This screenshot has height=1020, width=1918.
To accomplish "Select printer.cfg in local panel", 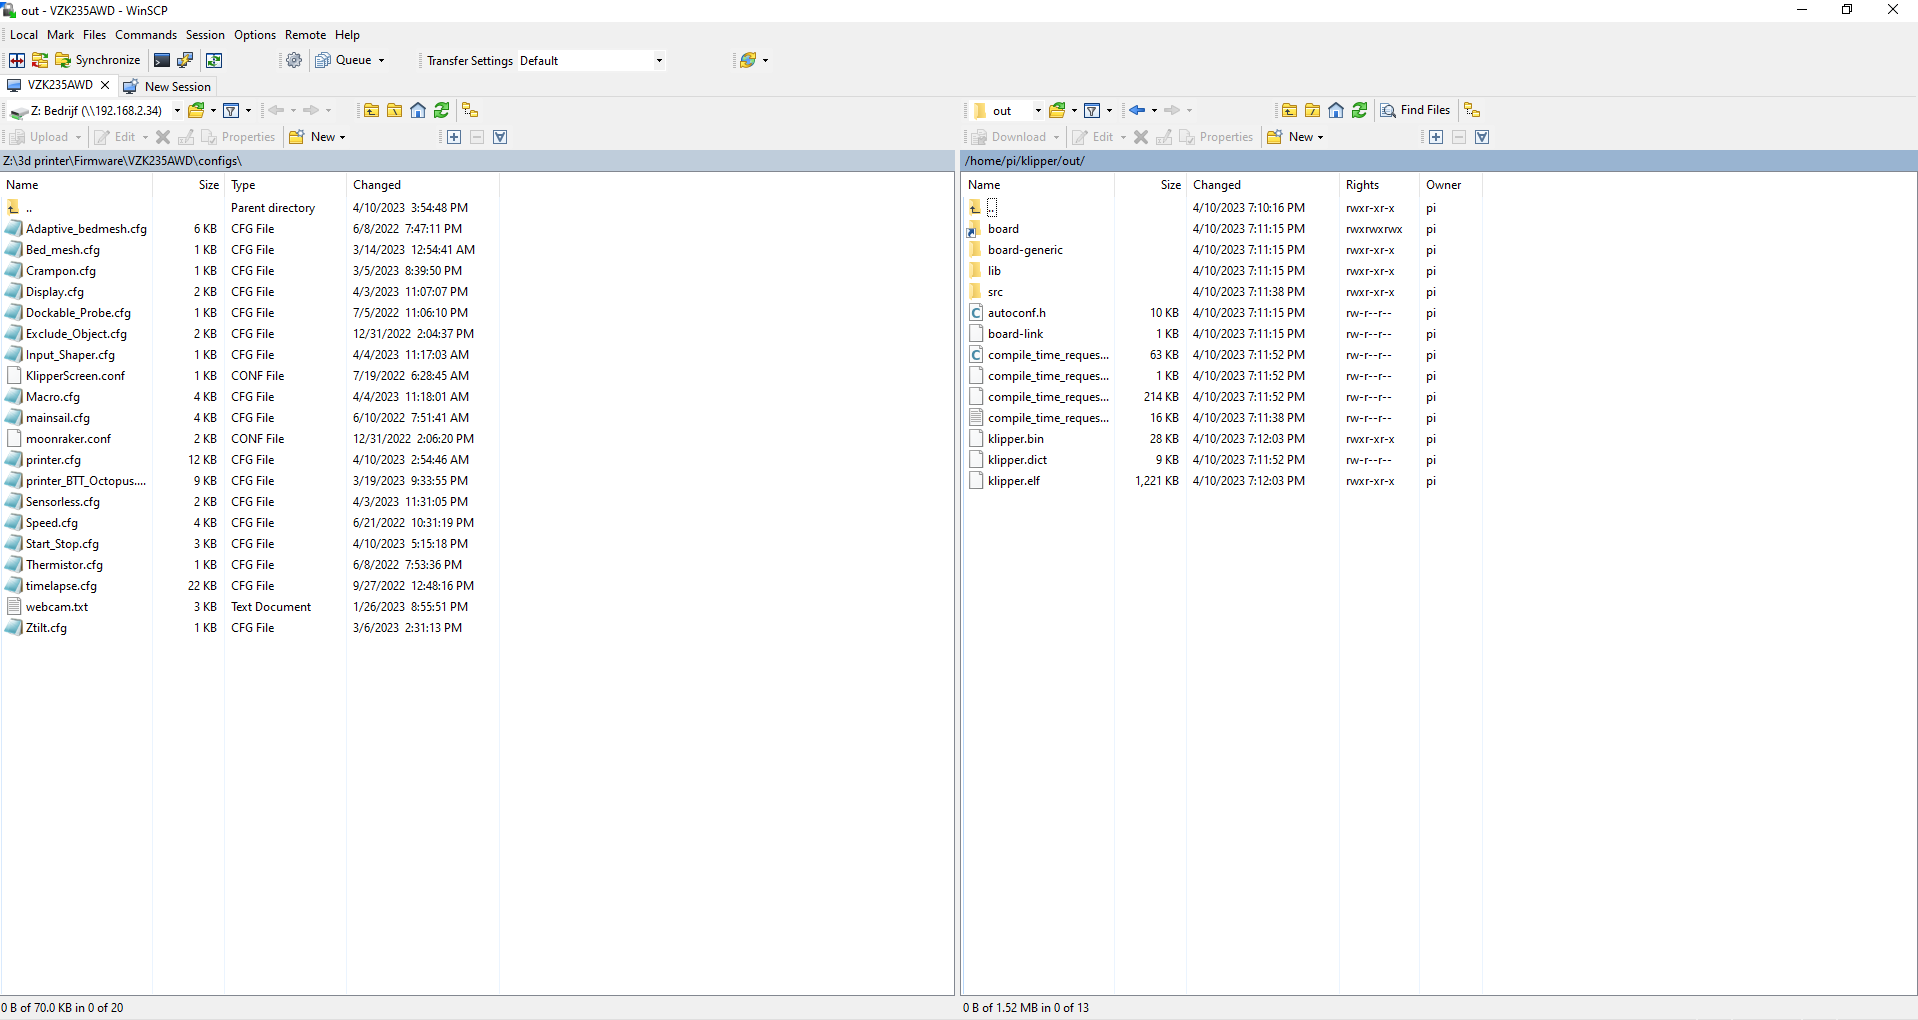I will click(x=53, y=460).
